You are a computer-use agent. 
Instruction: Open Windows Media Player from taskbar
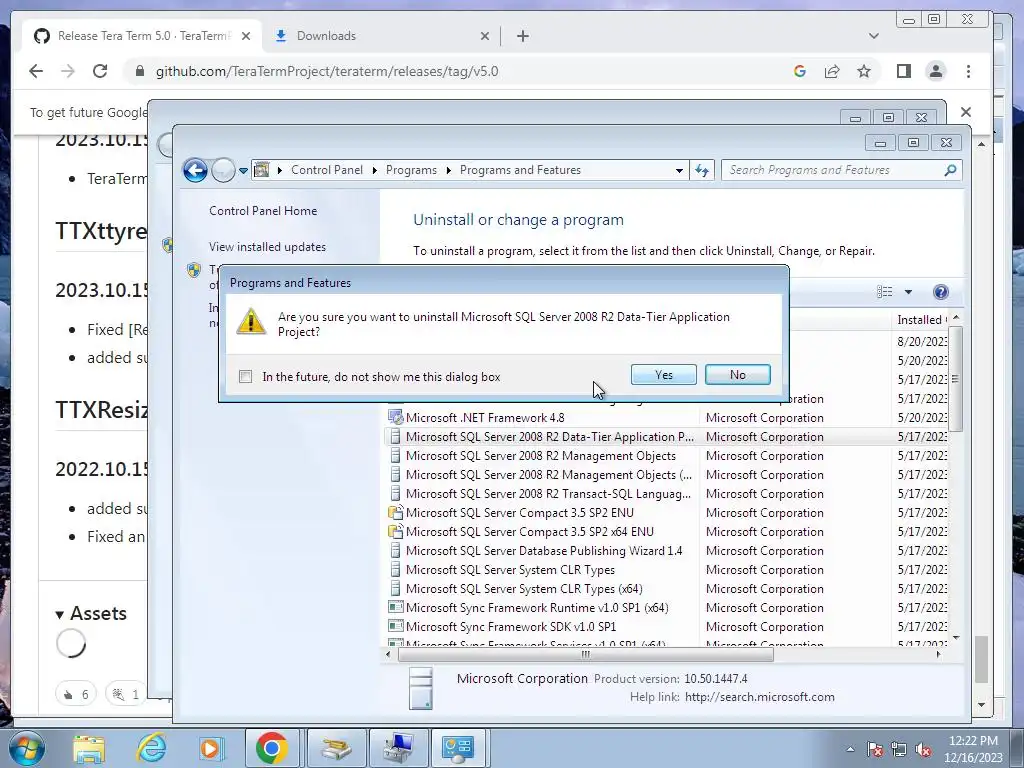[x=210, y=748]
